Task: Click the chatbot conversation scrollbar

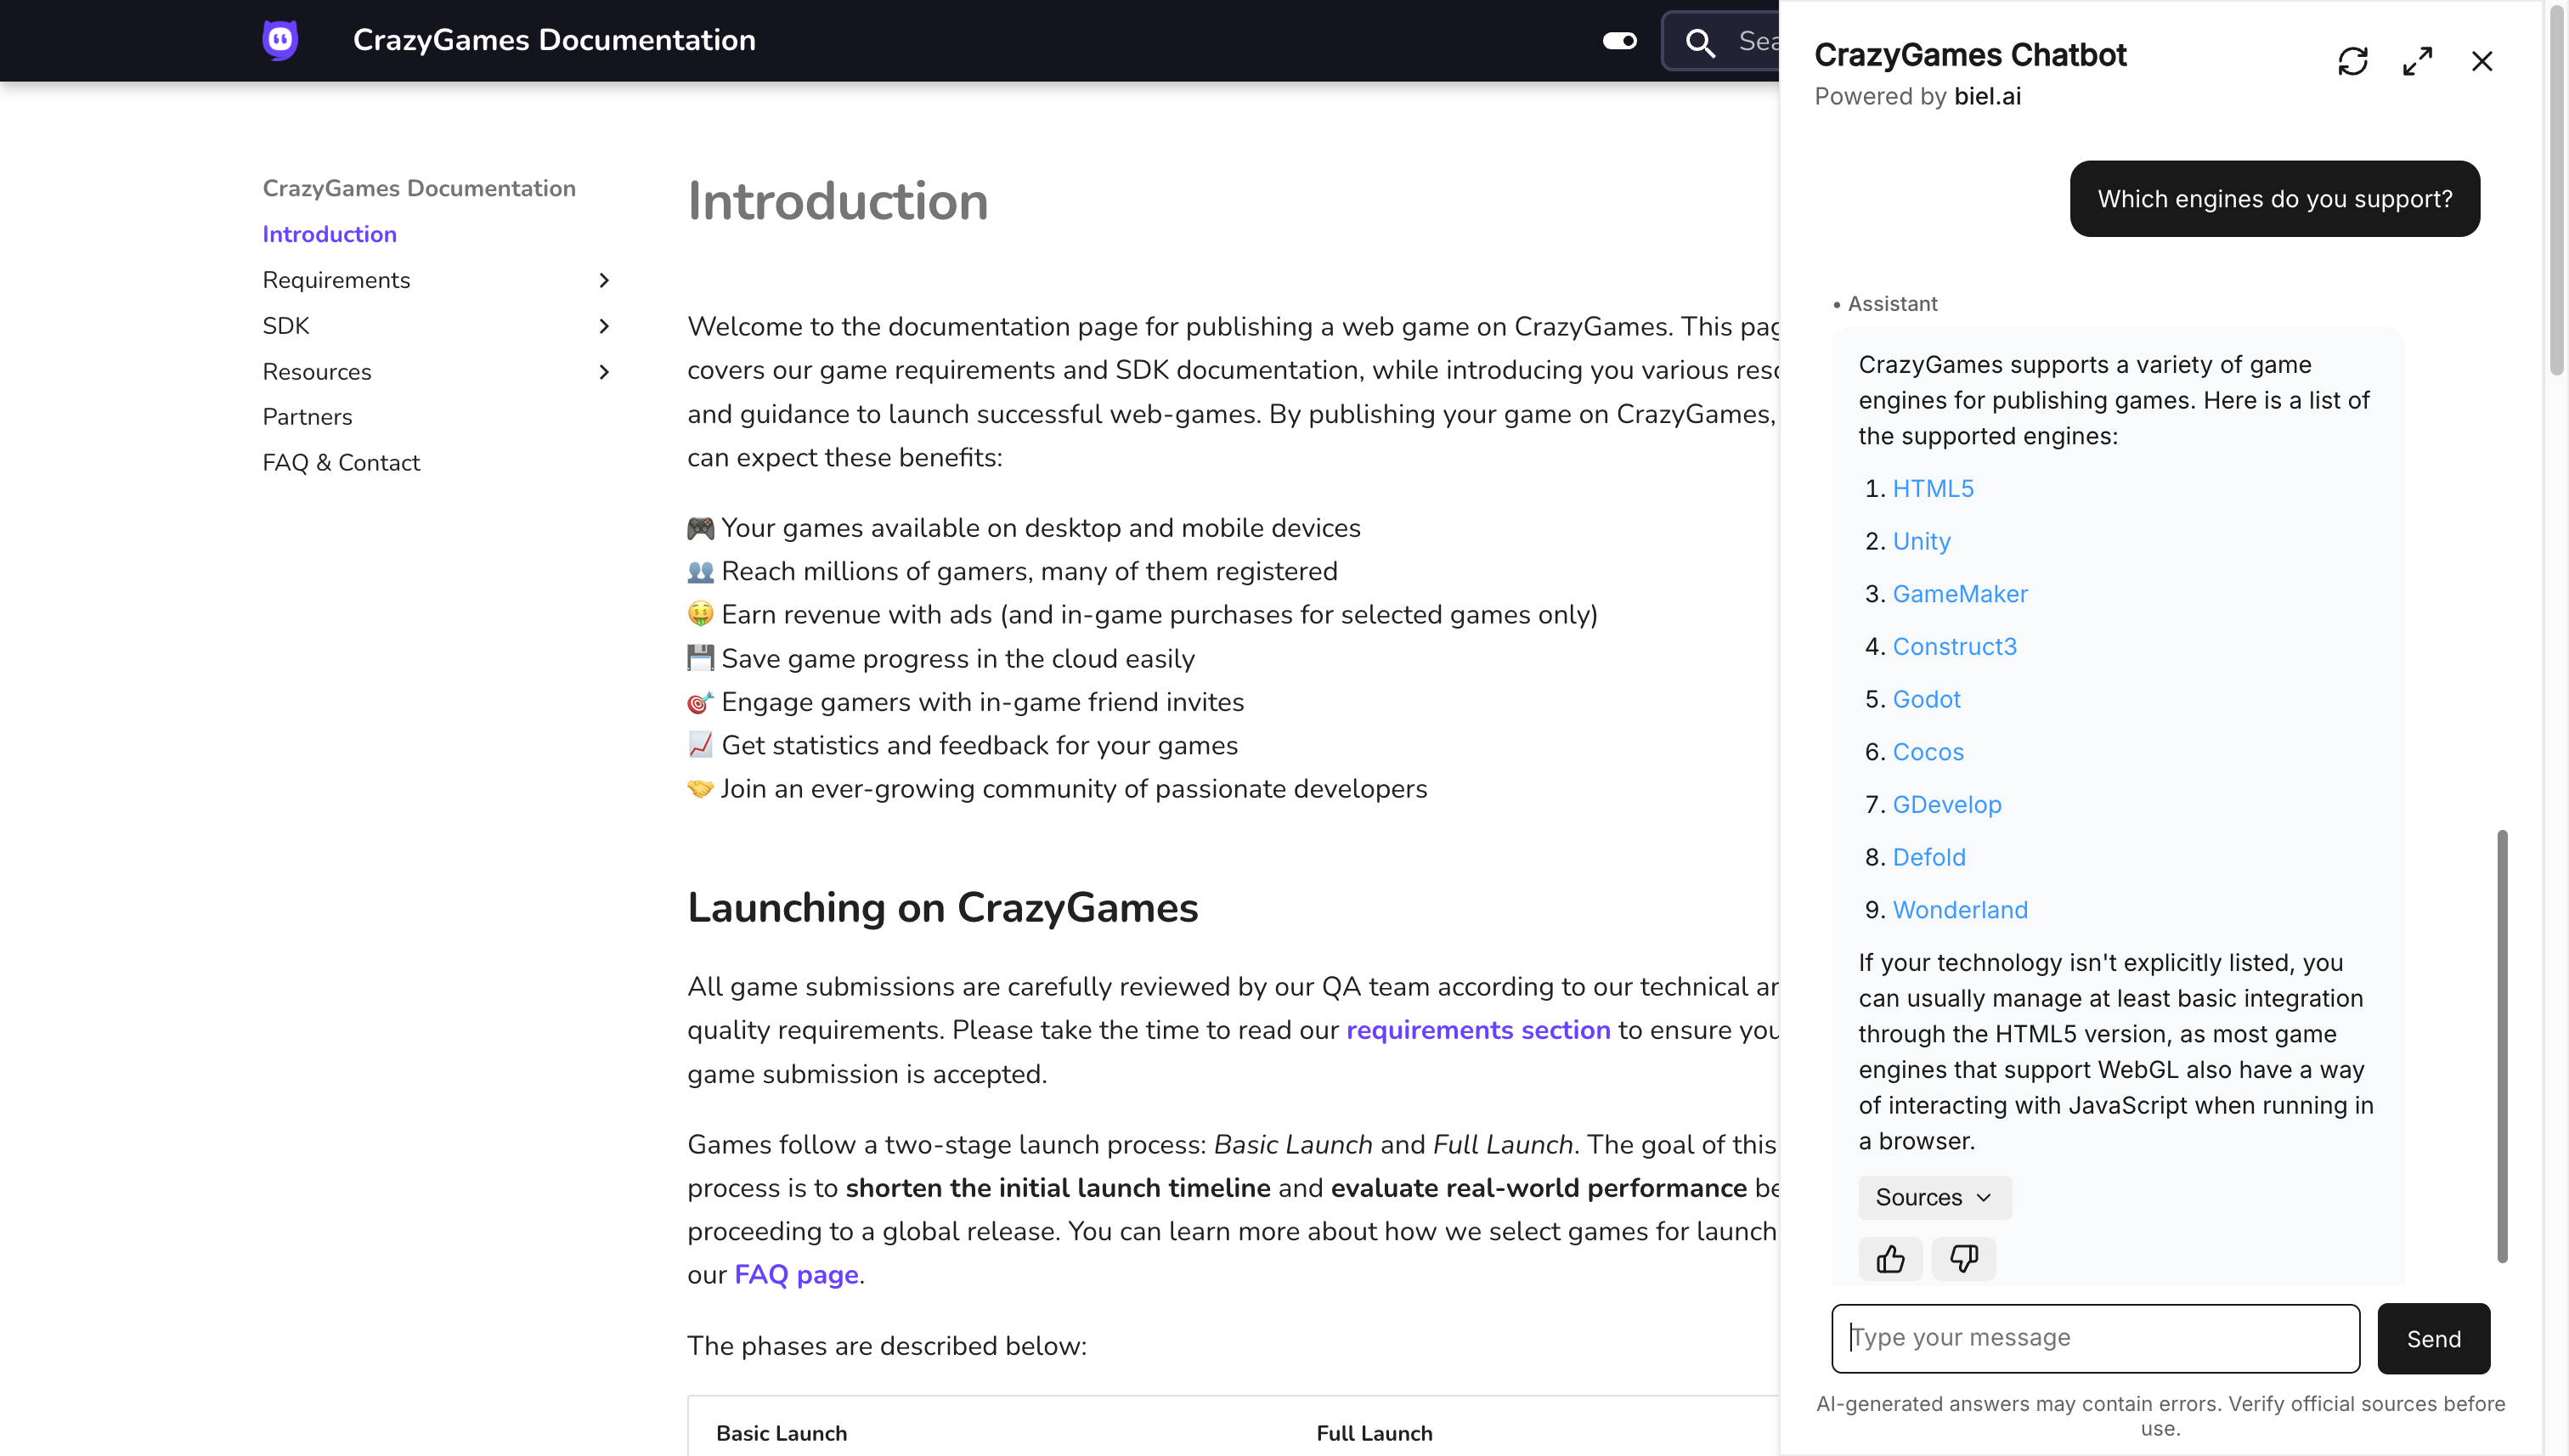Action: pyautogui.click(x=2502, y=1045)
